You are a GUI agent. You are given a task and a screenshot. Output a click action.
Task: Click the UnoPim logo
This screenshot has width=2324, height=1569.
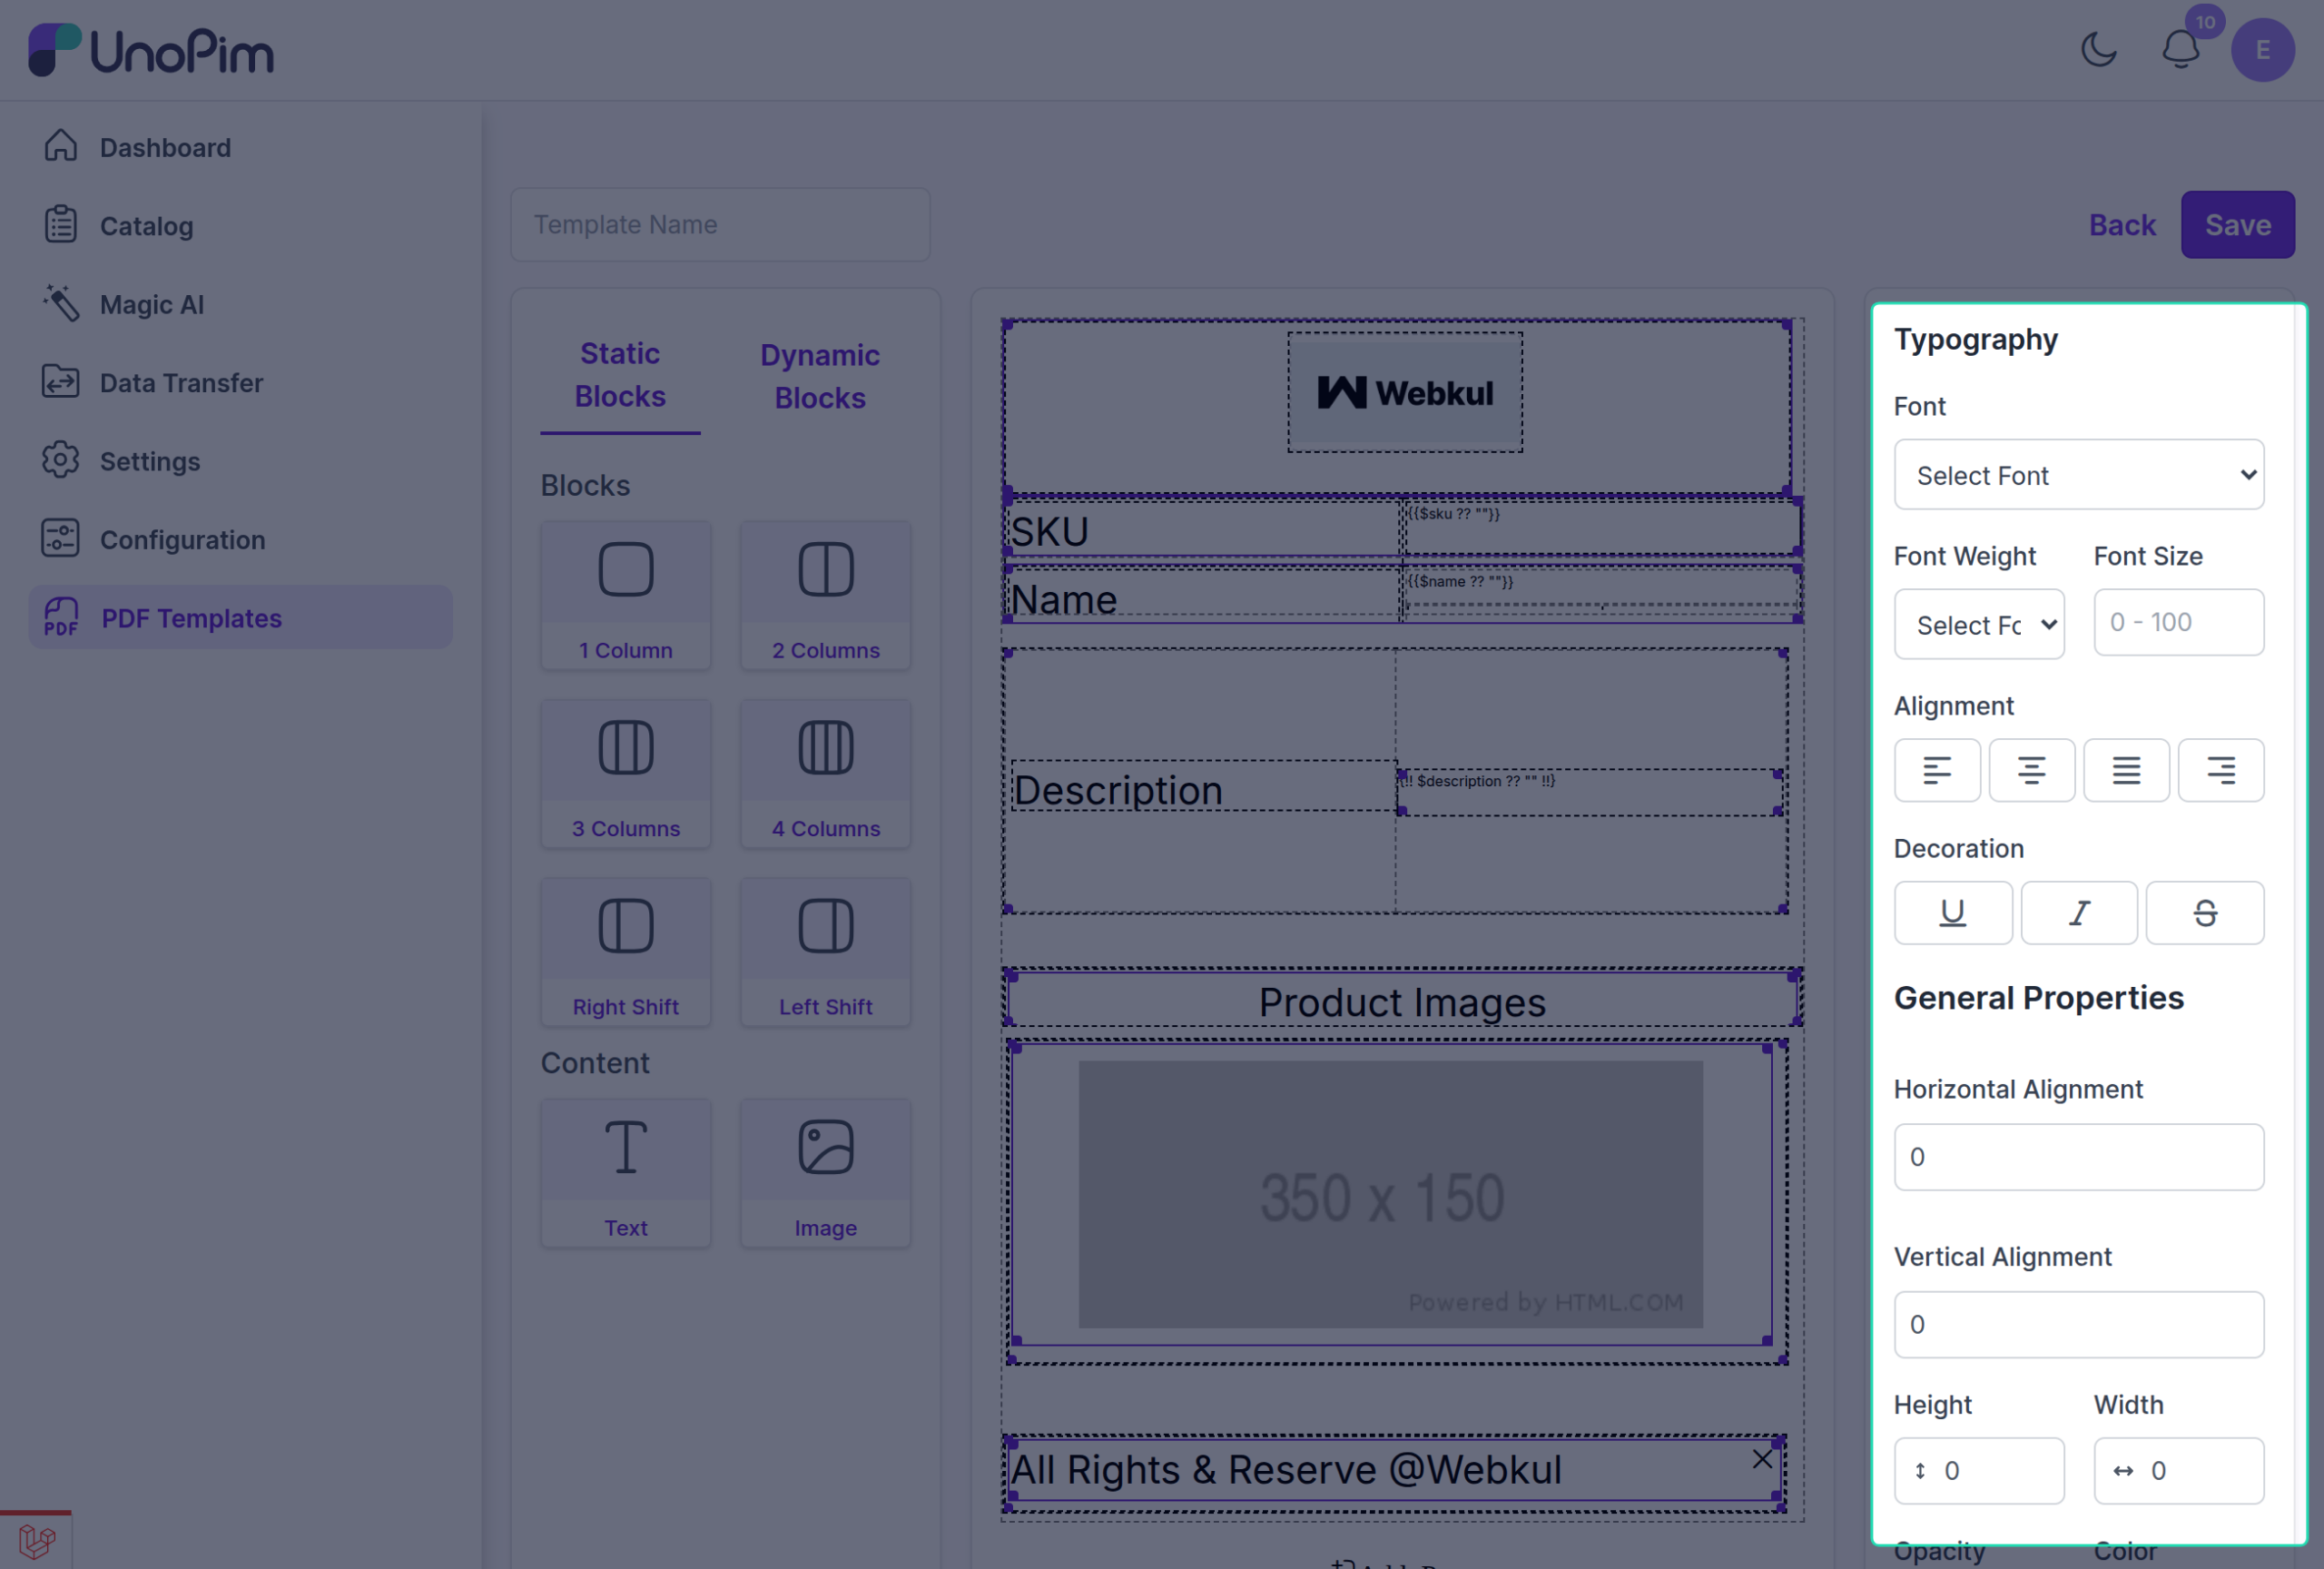[x=151, y=50]
